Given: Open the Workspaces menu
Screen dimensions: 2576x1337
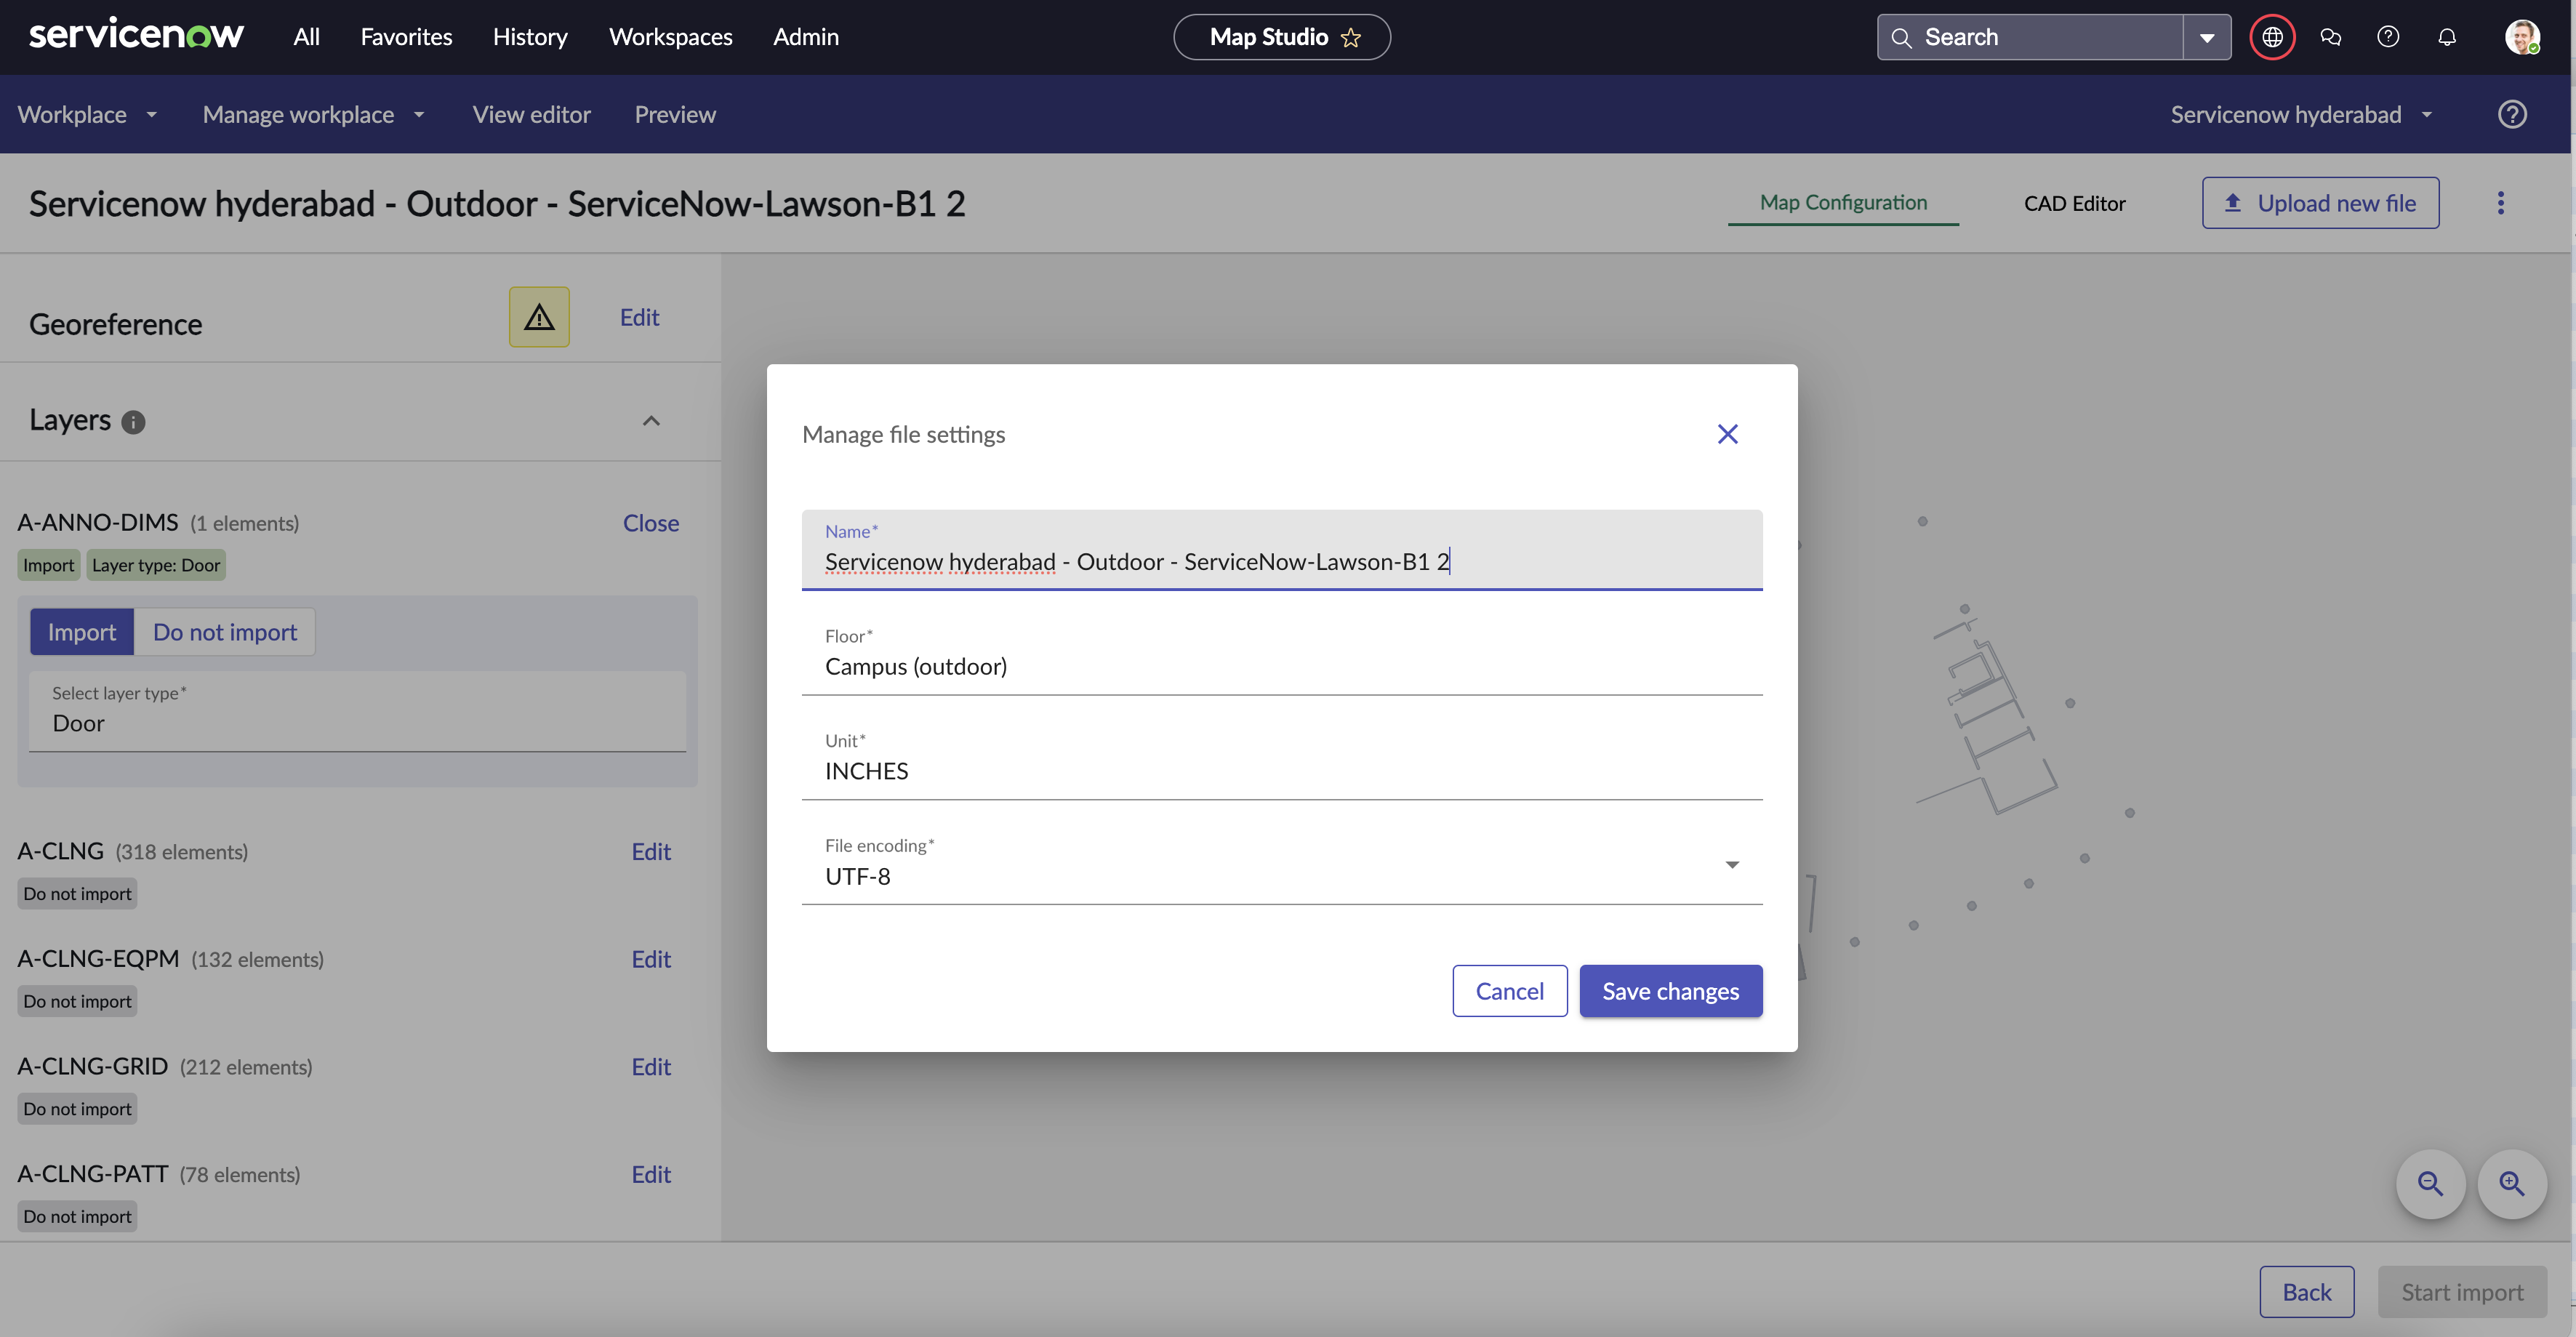Looking at the screenshot, I should coord(670,37).
